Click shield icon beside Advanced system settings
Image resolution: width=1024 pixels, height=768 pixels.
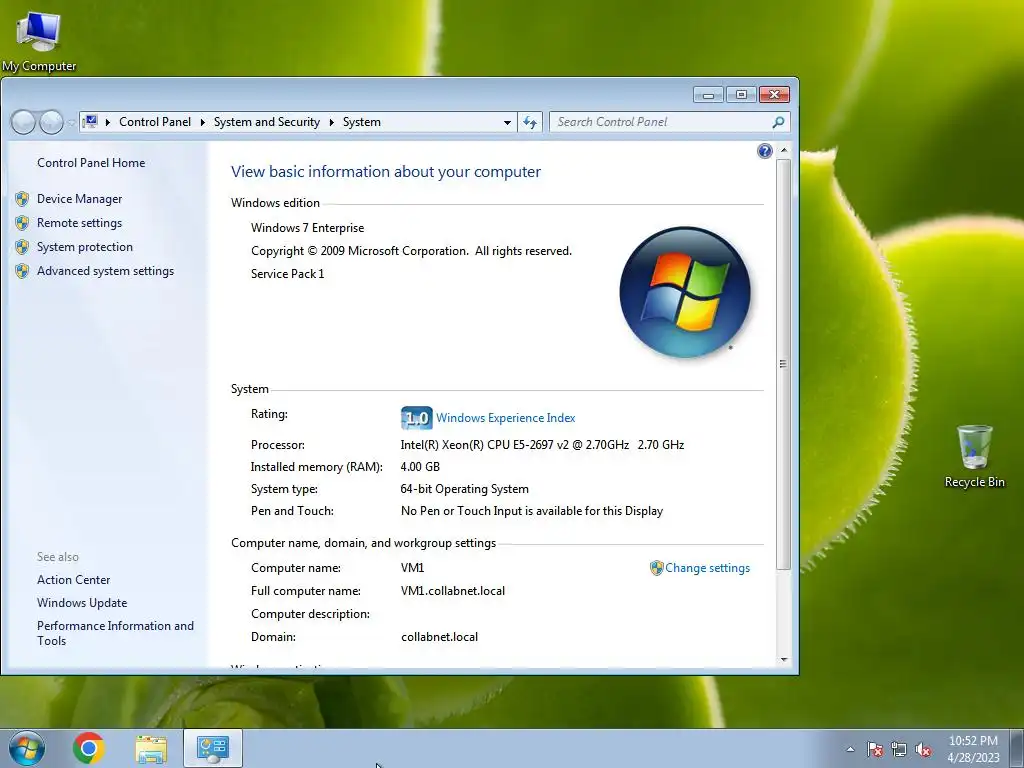click(22, 271)
